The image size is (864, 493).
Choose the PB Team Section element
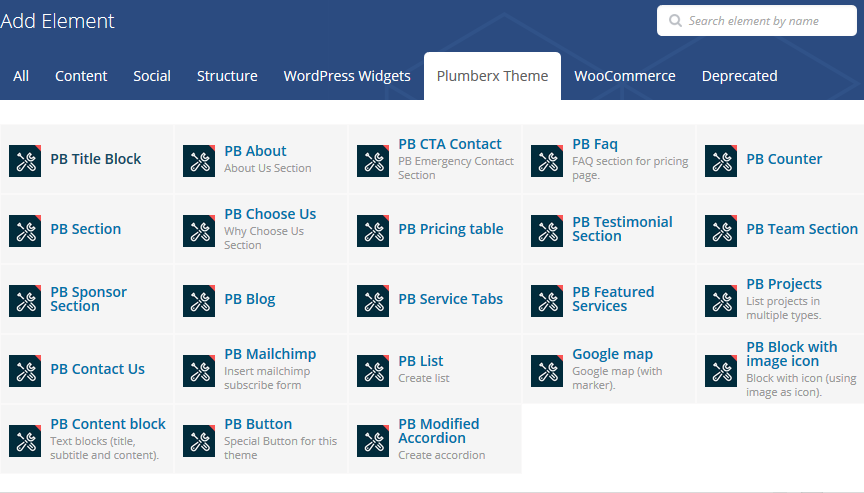coord(801,229)
